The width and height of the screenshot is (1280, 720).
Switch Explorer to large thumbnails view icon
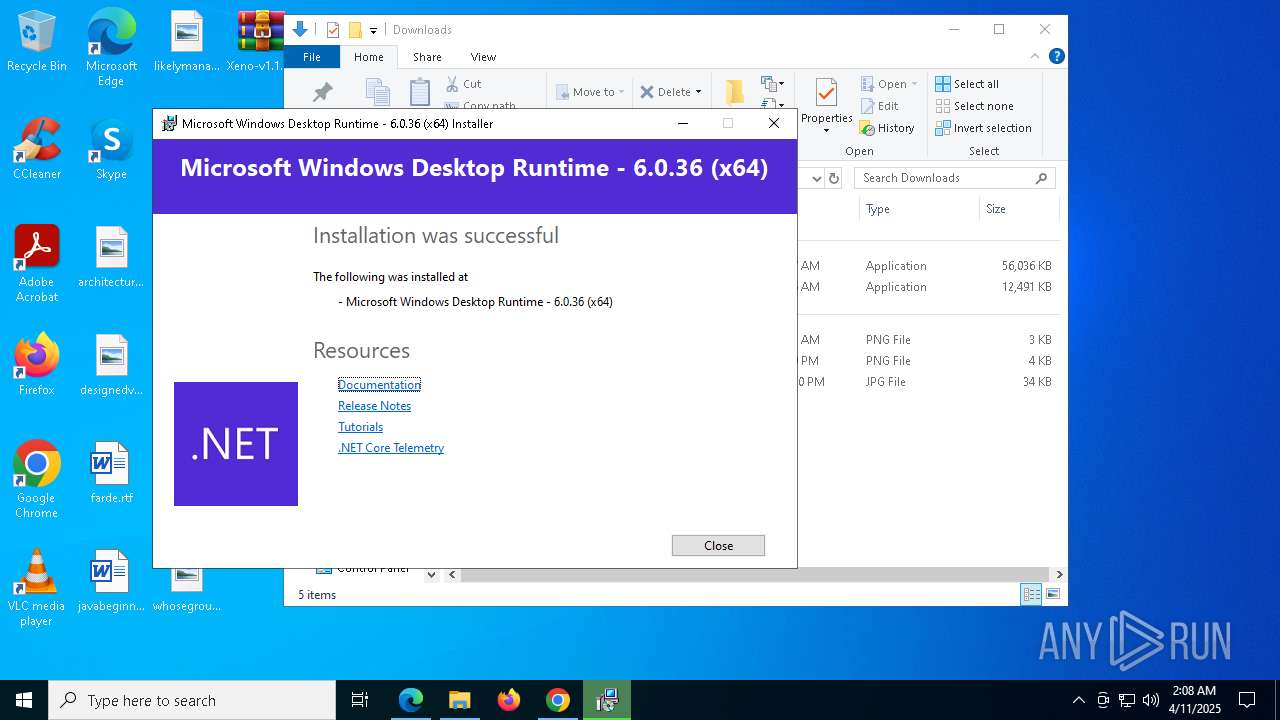click(x=1053, y=594)
